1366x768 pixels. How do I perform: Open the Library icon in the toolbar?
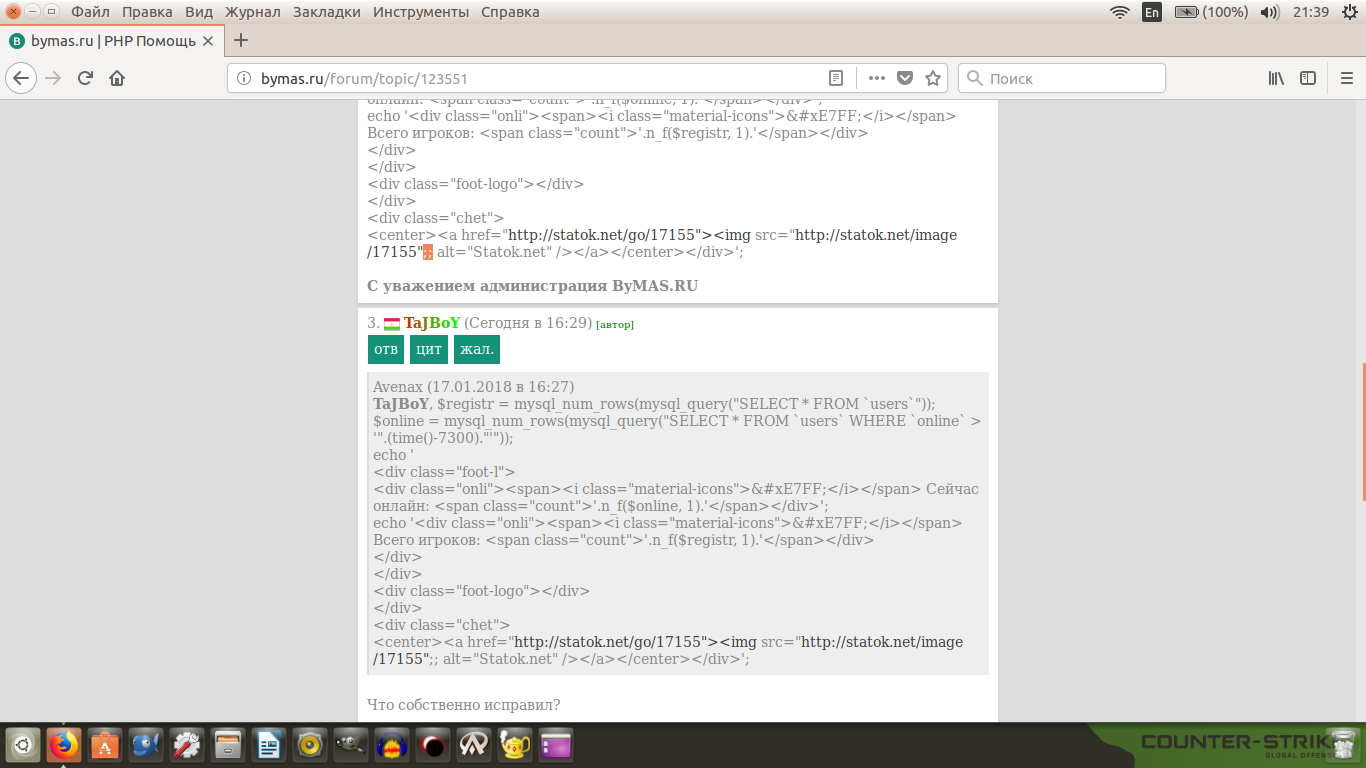point(1277,78)
